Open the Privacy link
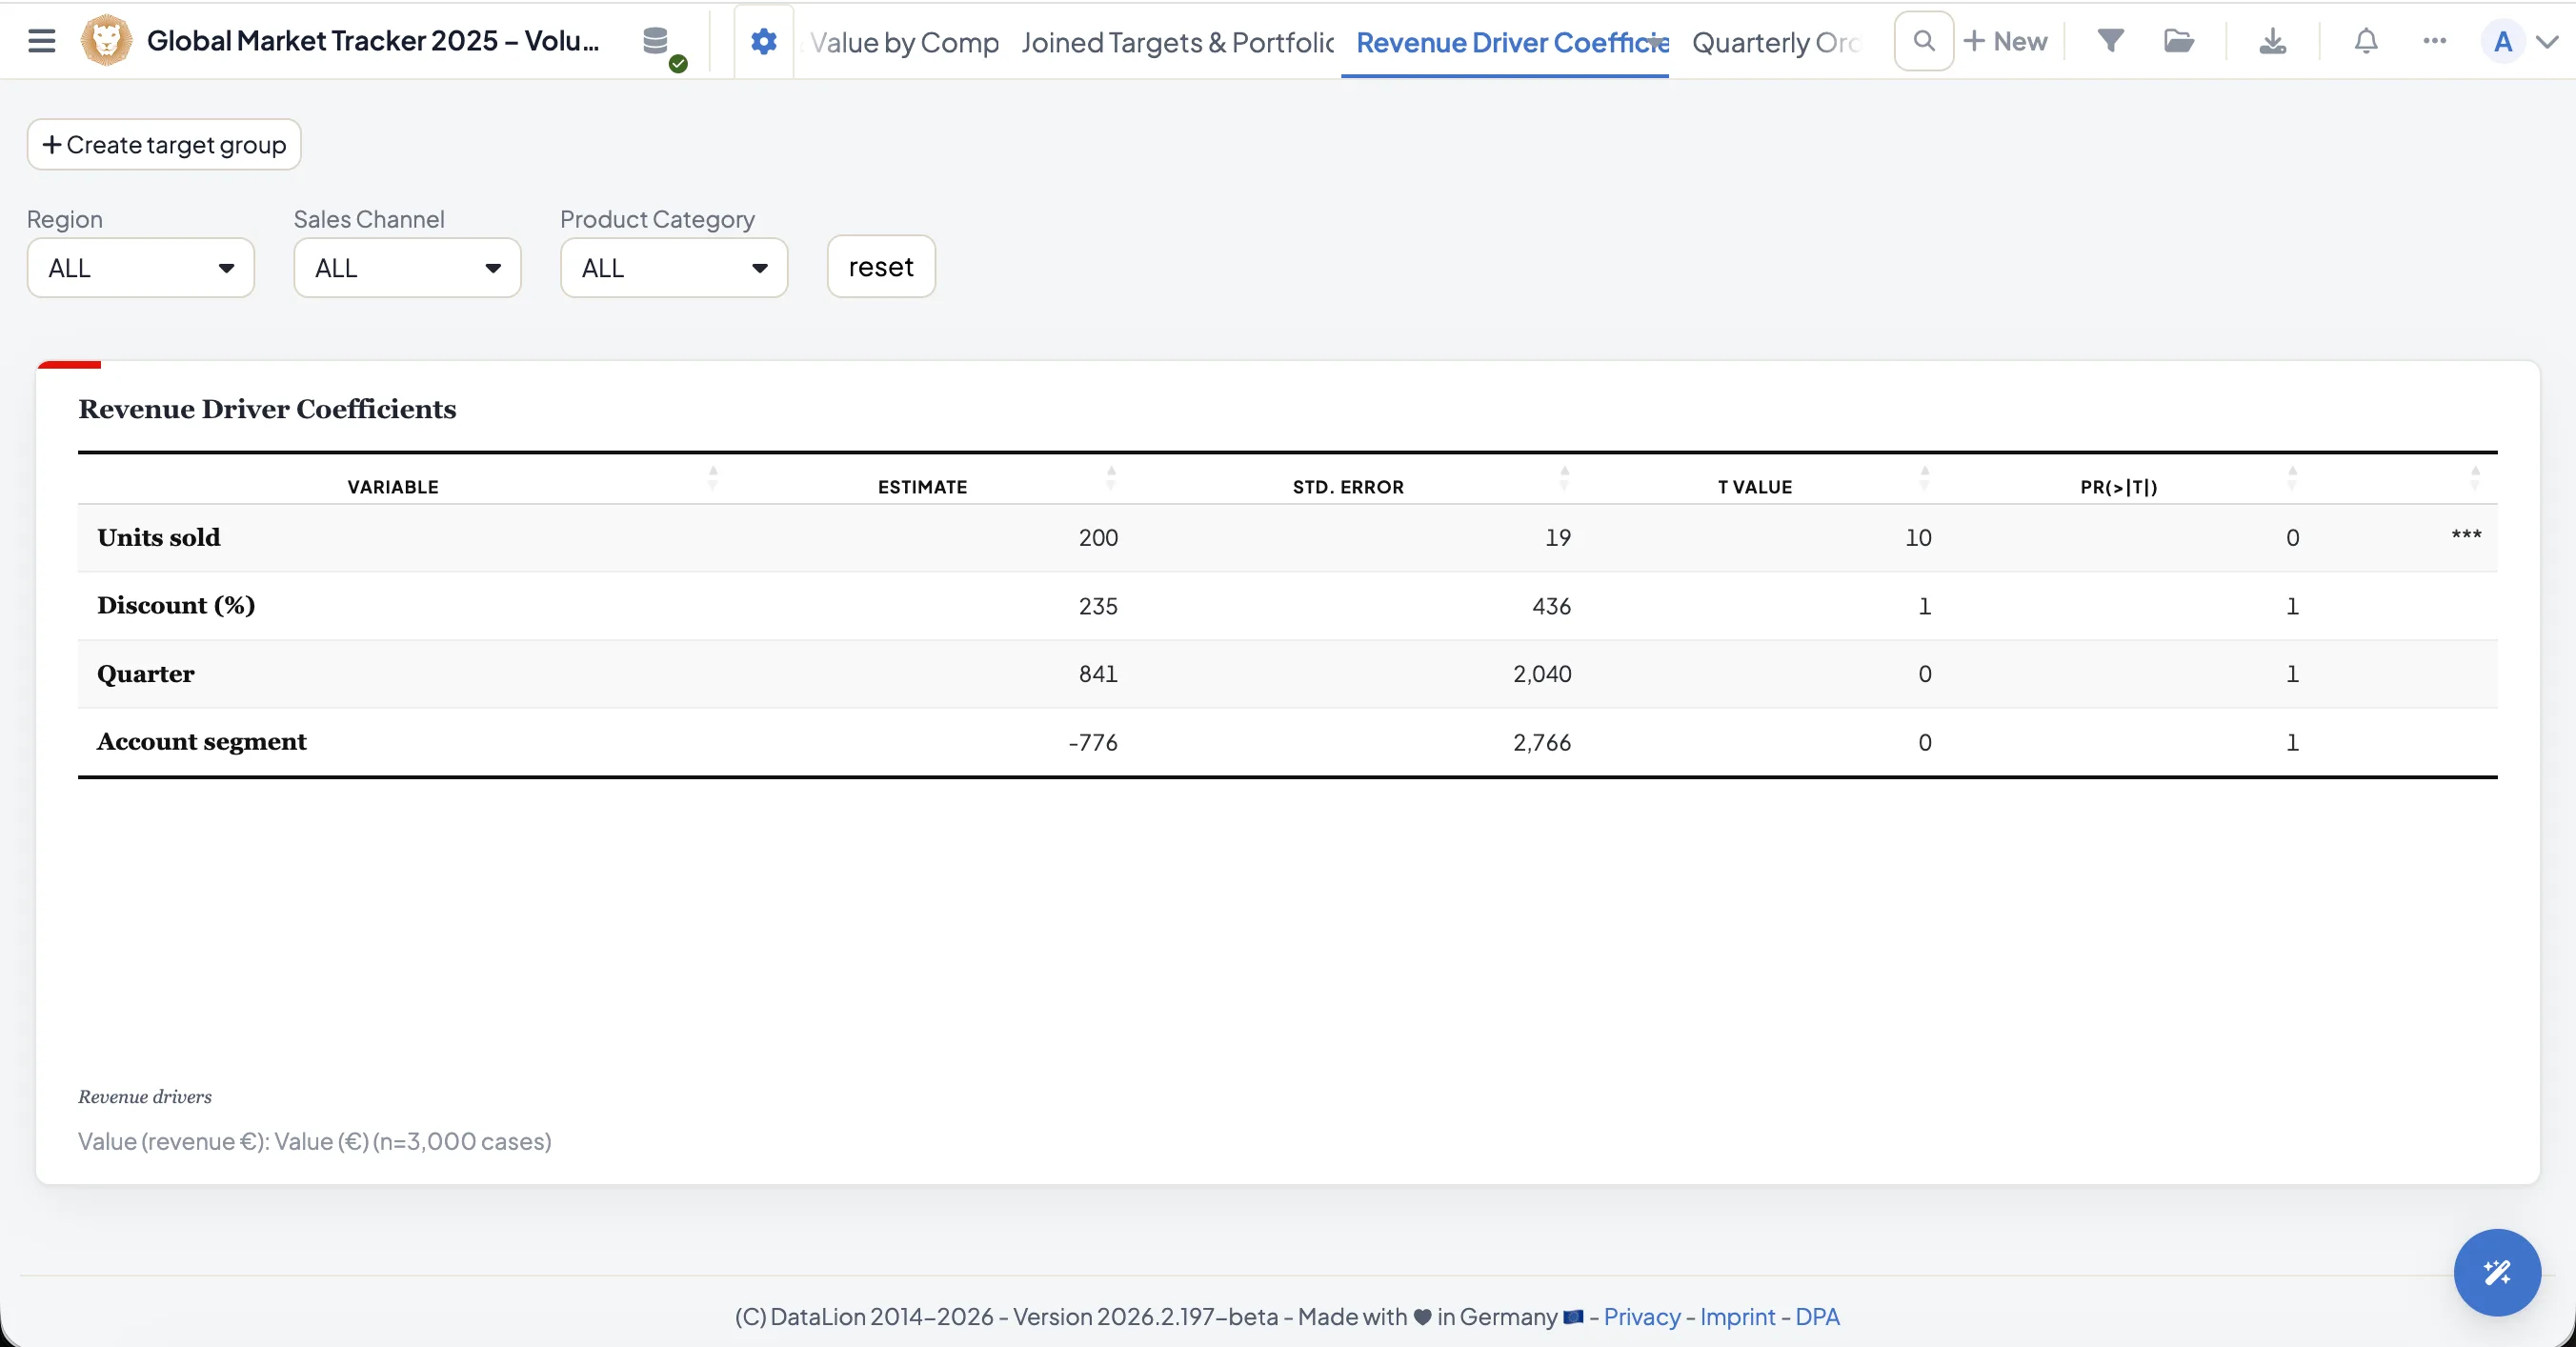The width and height of the screenshot is (2576, 1347). point(1642,1316)
